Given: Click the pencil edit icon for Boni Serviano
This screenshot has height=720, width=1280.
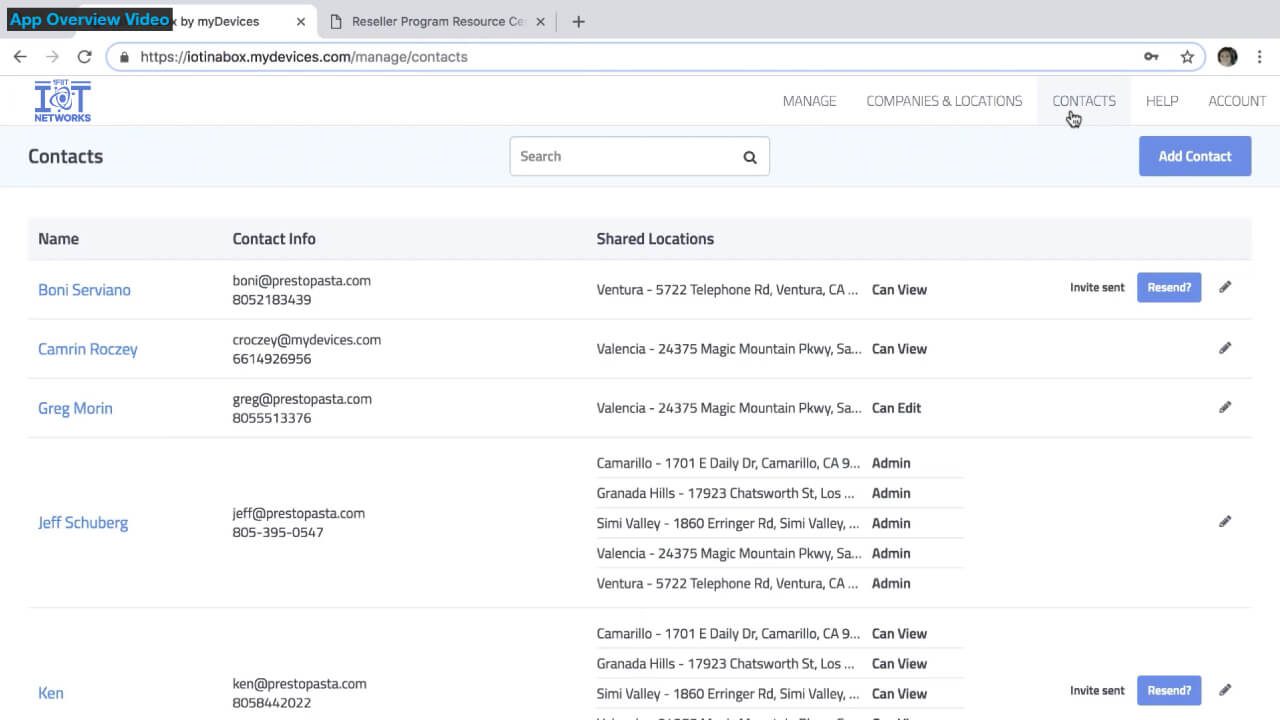Looking at the screenshot, I should pos(1225,288).
